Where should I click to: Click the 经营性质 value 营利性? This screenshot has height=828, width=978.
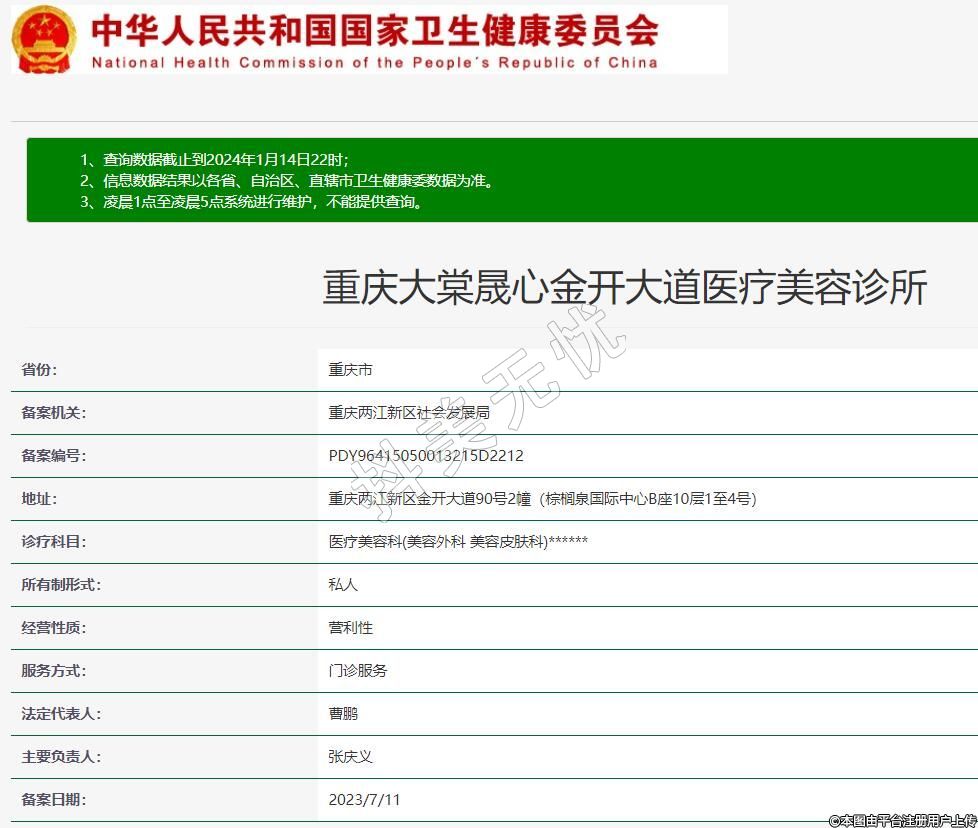350,628
